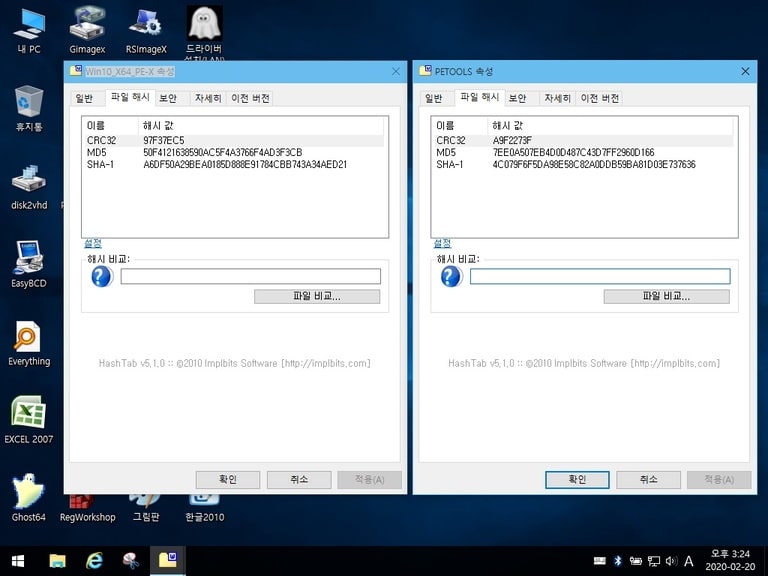This screenshot has width=768, height=576.
Task: Launch Internet Explorer from the taskbar
Action: [94, 561]
